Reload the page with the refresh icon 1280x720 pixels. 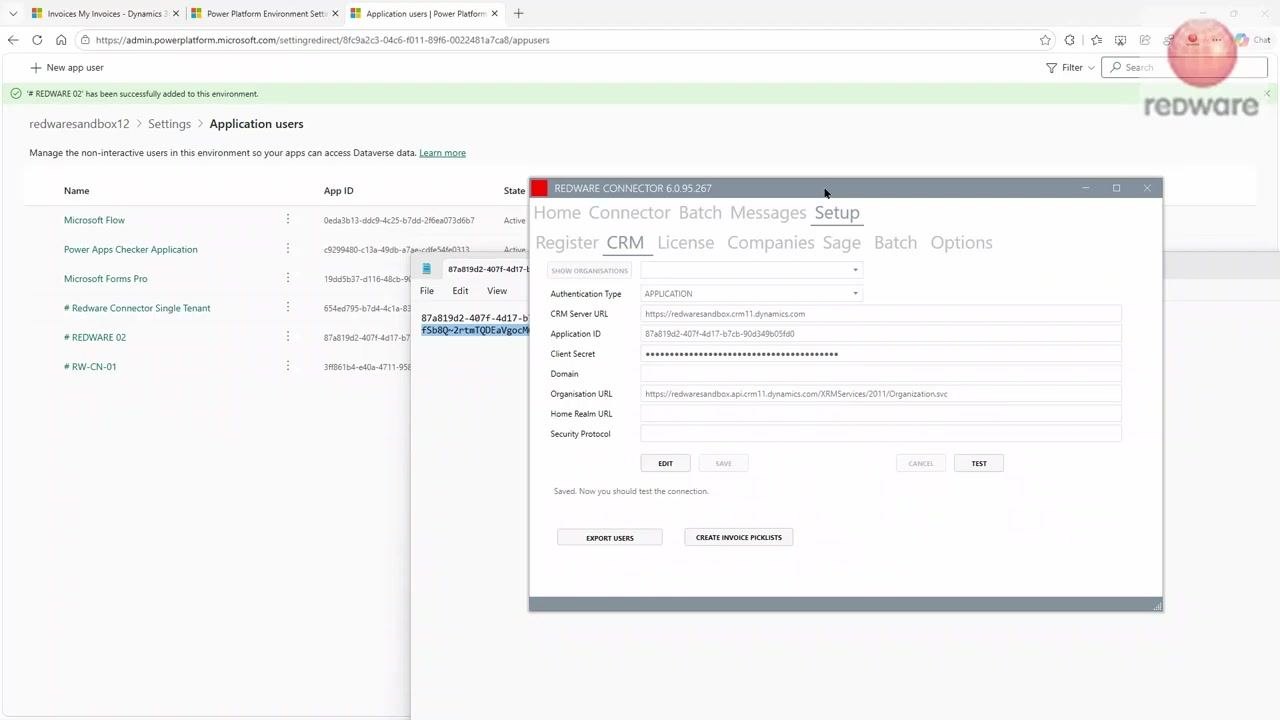[37, 40]
